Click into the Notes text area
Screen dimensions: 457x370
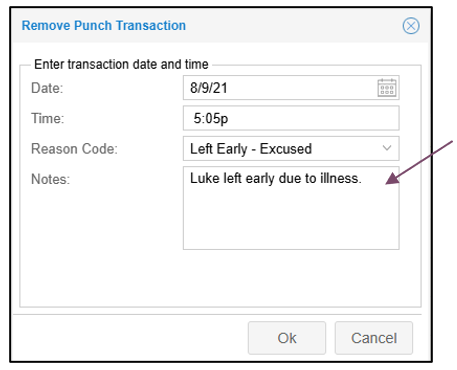(x=291, y=208)
